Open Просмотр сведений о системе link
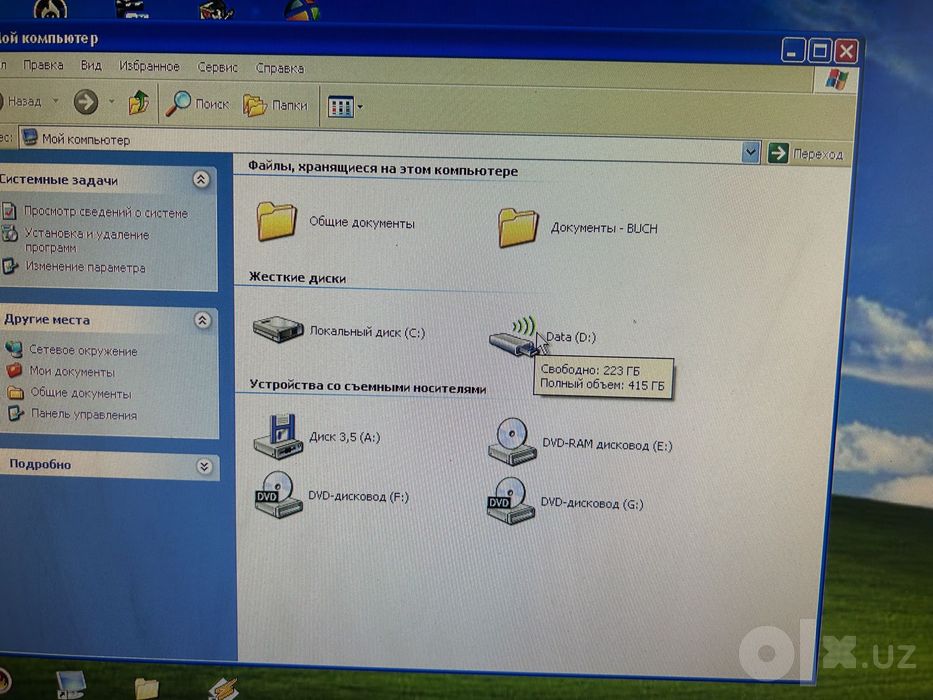 [x=106, y=212]
